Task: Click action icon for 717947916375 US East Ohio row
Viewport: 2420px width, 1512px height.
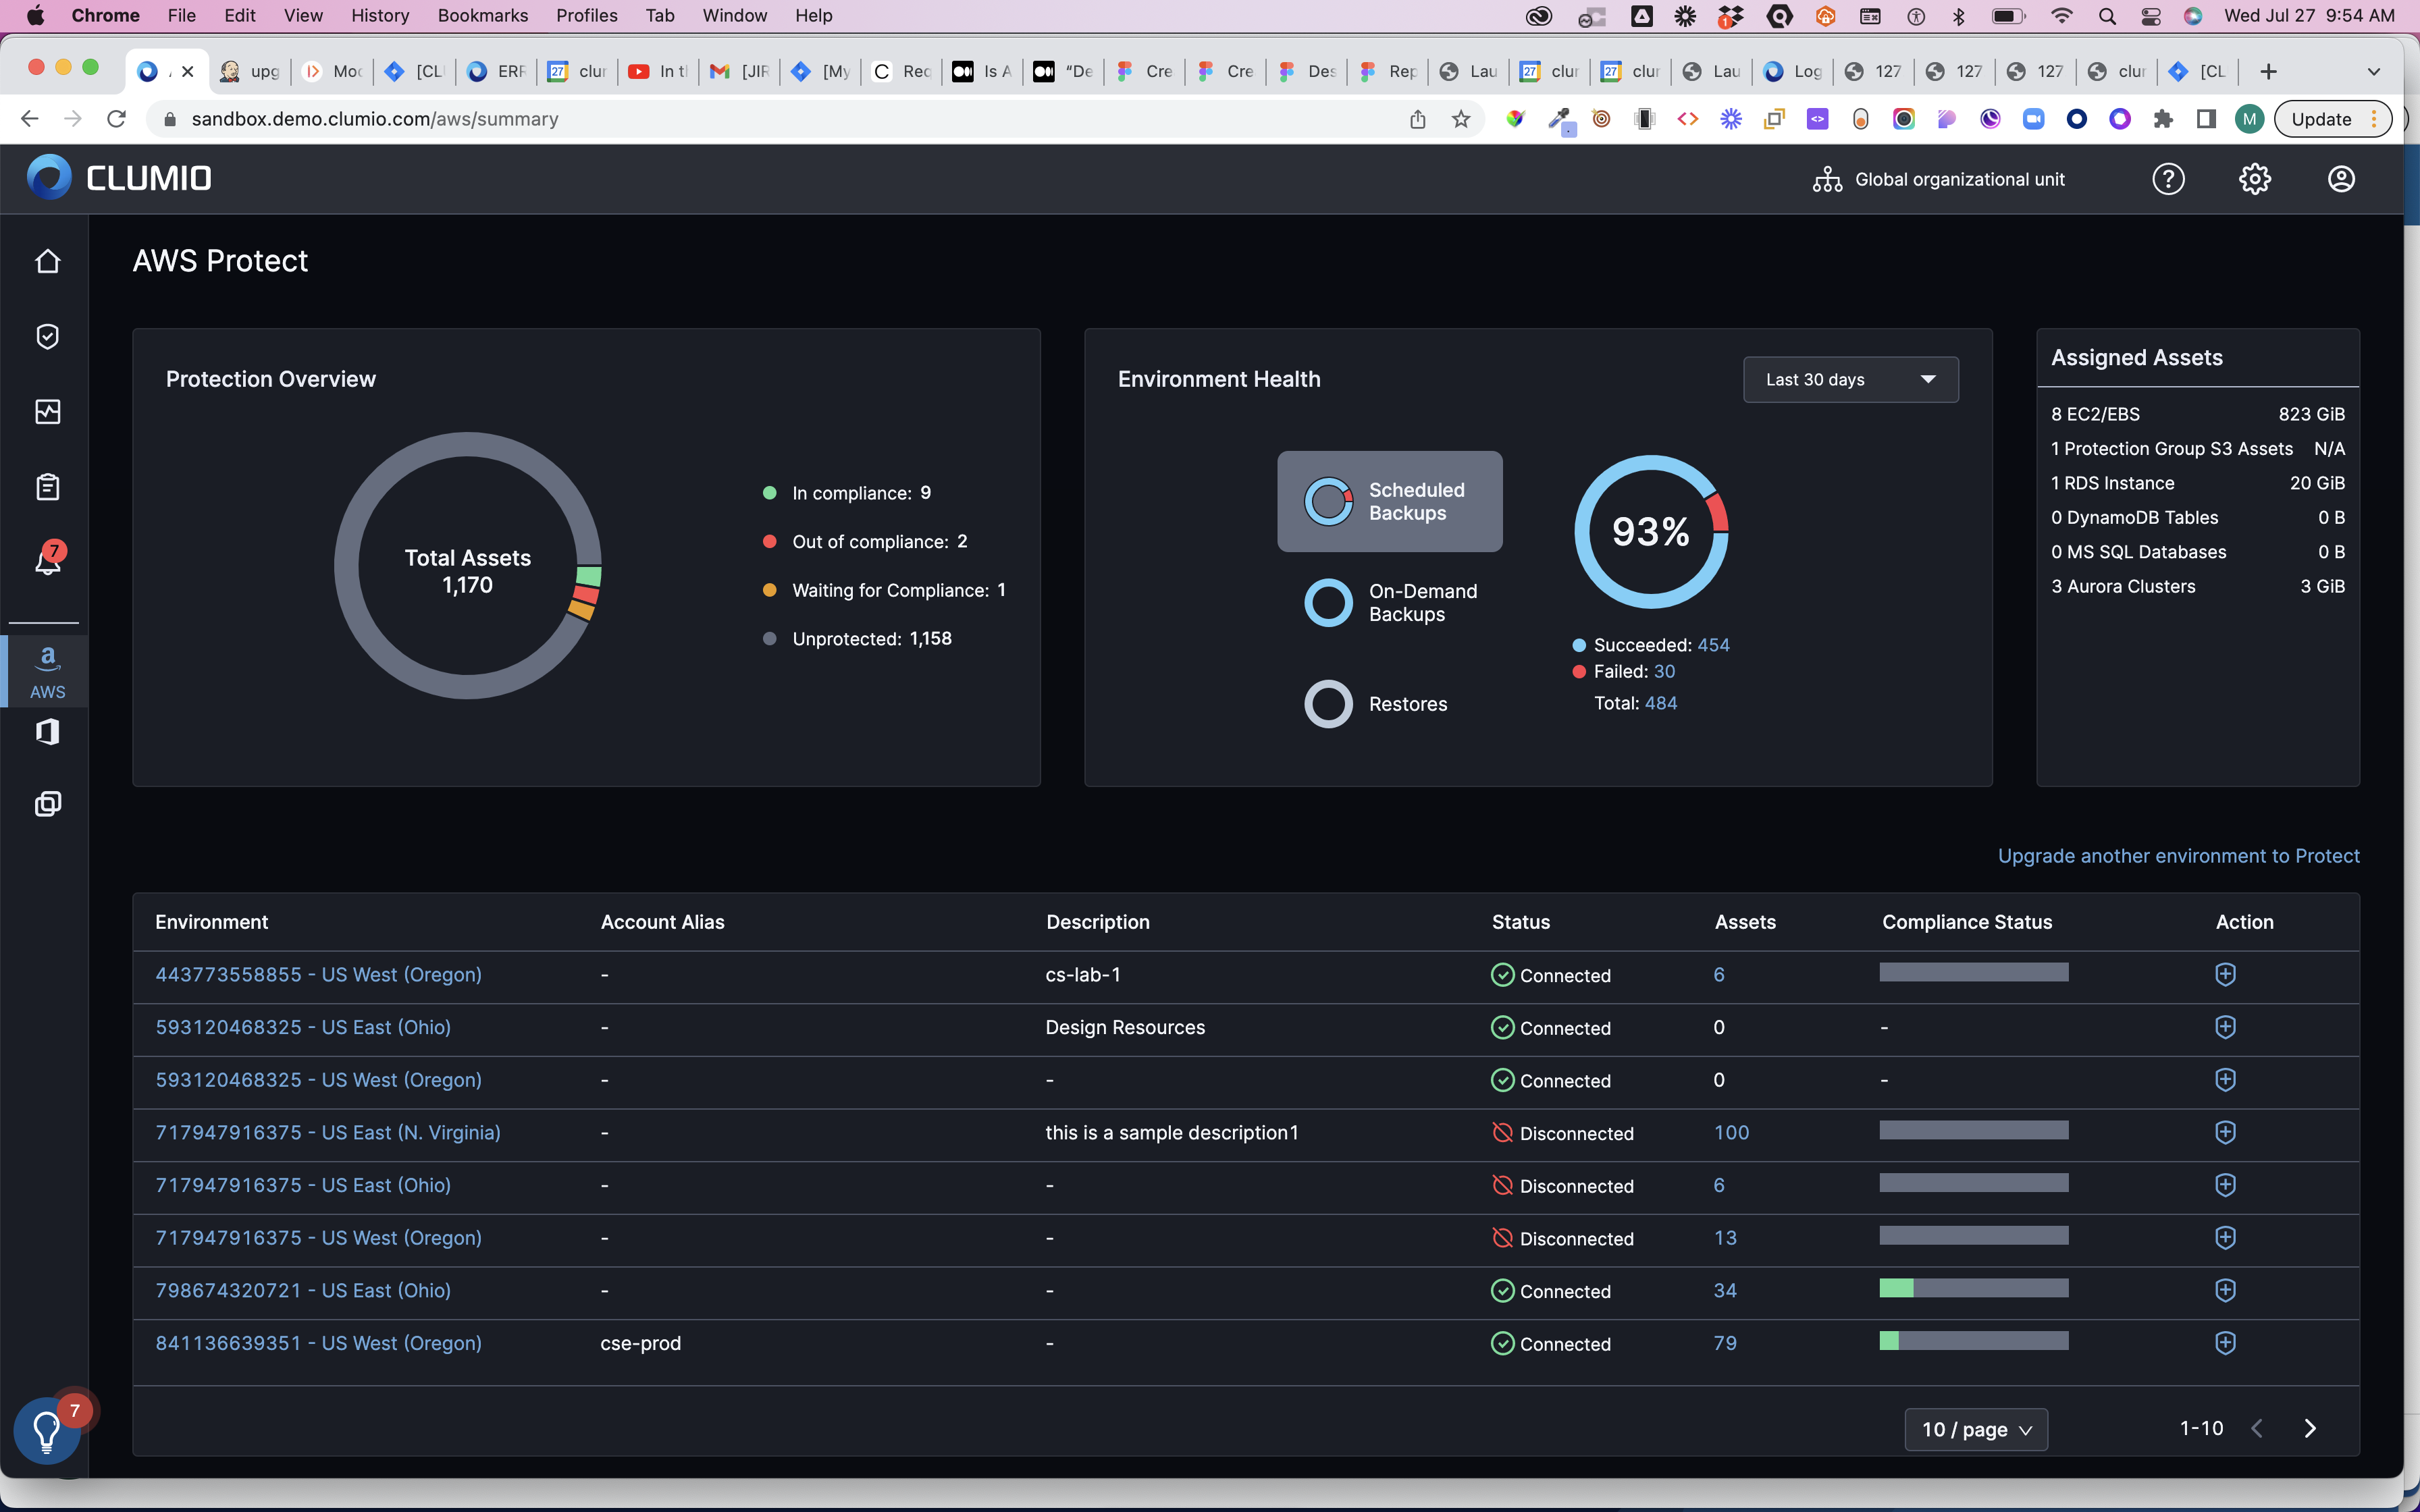Action: click(2225, 1185)
